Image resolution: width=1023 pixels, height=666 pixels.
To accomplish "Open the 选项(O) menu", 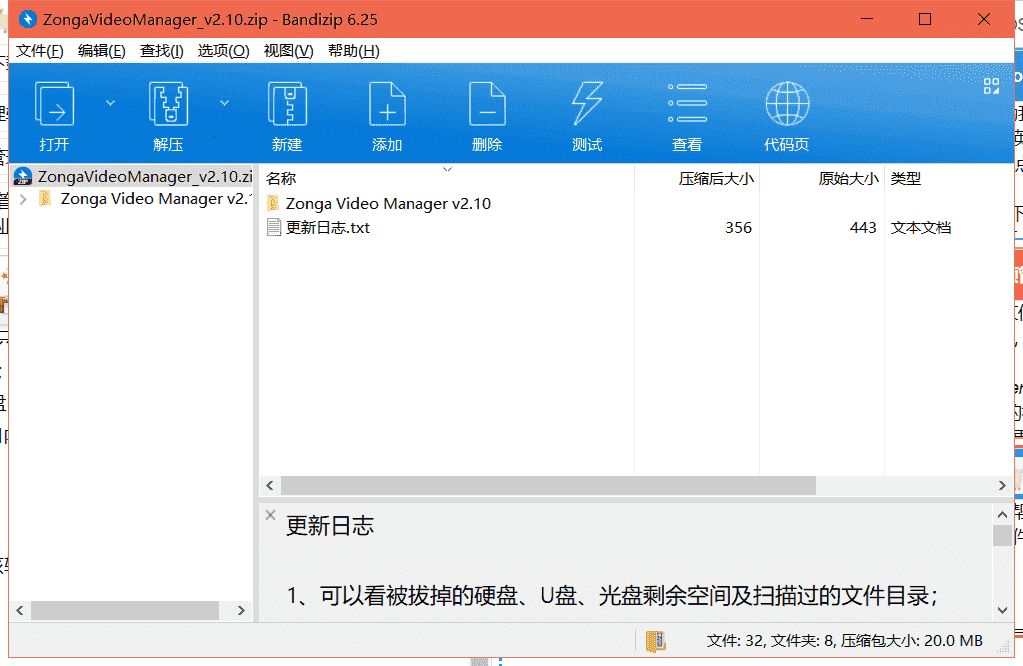I will [223, 51].
